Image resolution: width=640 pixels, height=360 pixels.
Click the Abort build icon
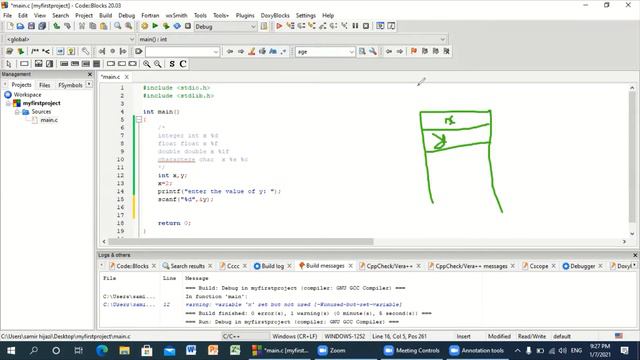[x=188, y=26]
